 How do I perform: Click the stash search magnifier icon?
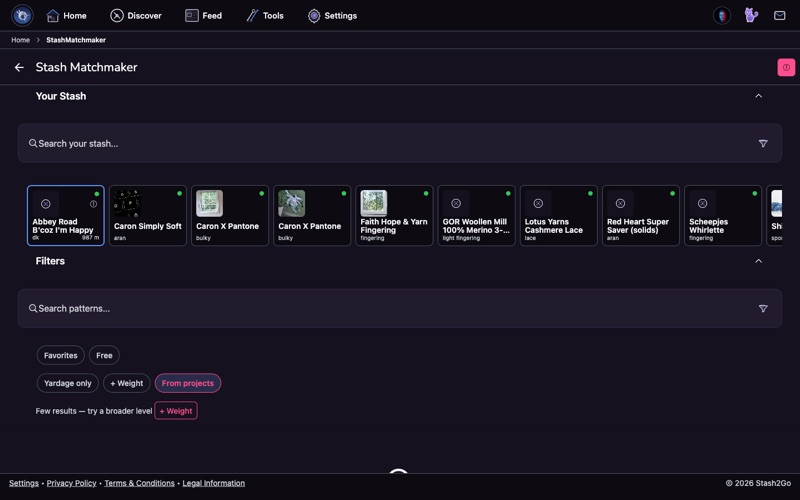tap(33, 143)
